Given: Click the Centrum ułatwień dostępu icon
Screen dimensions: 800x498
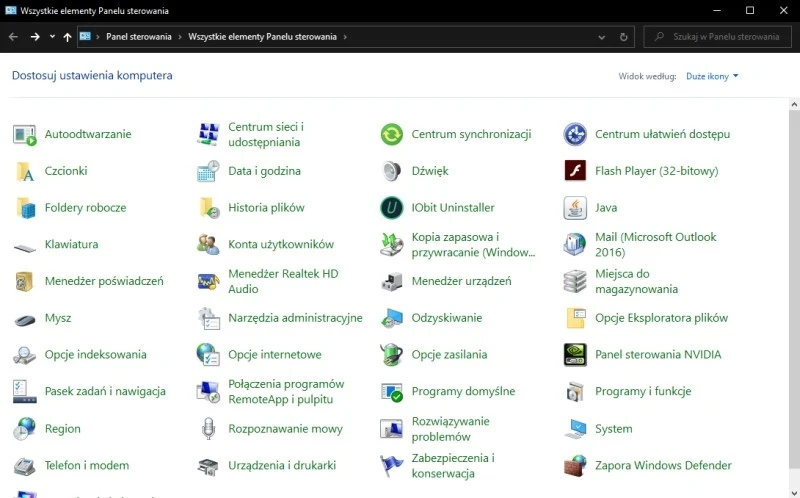Looking at the screenshot, I should pyautogui.click(x=575, y=135).
